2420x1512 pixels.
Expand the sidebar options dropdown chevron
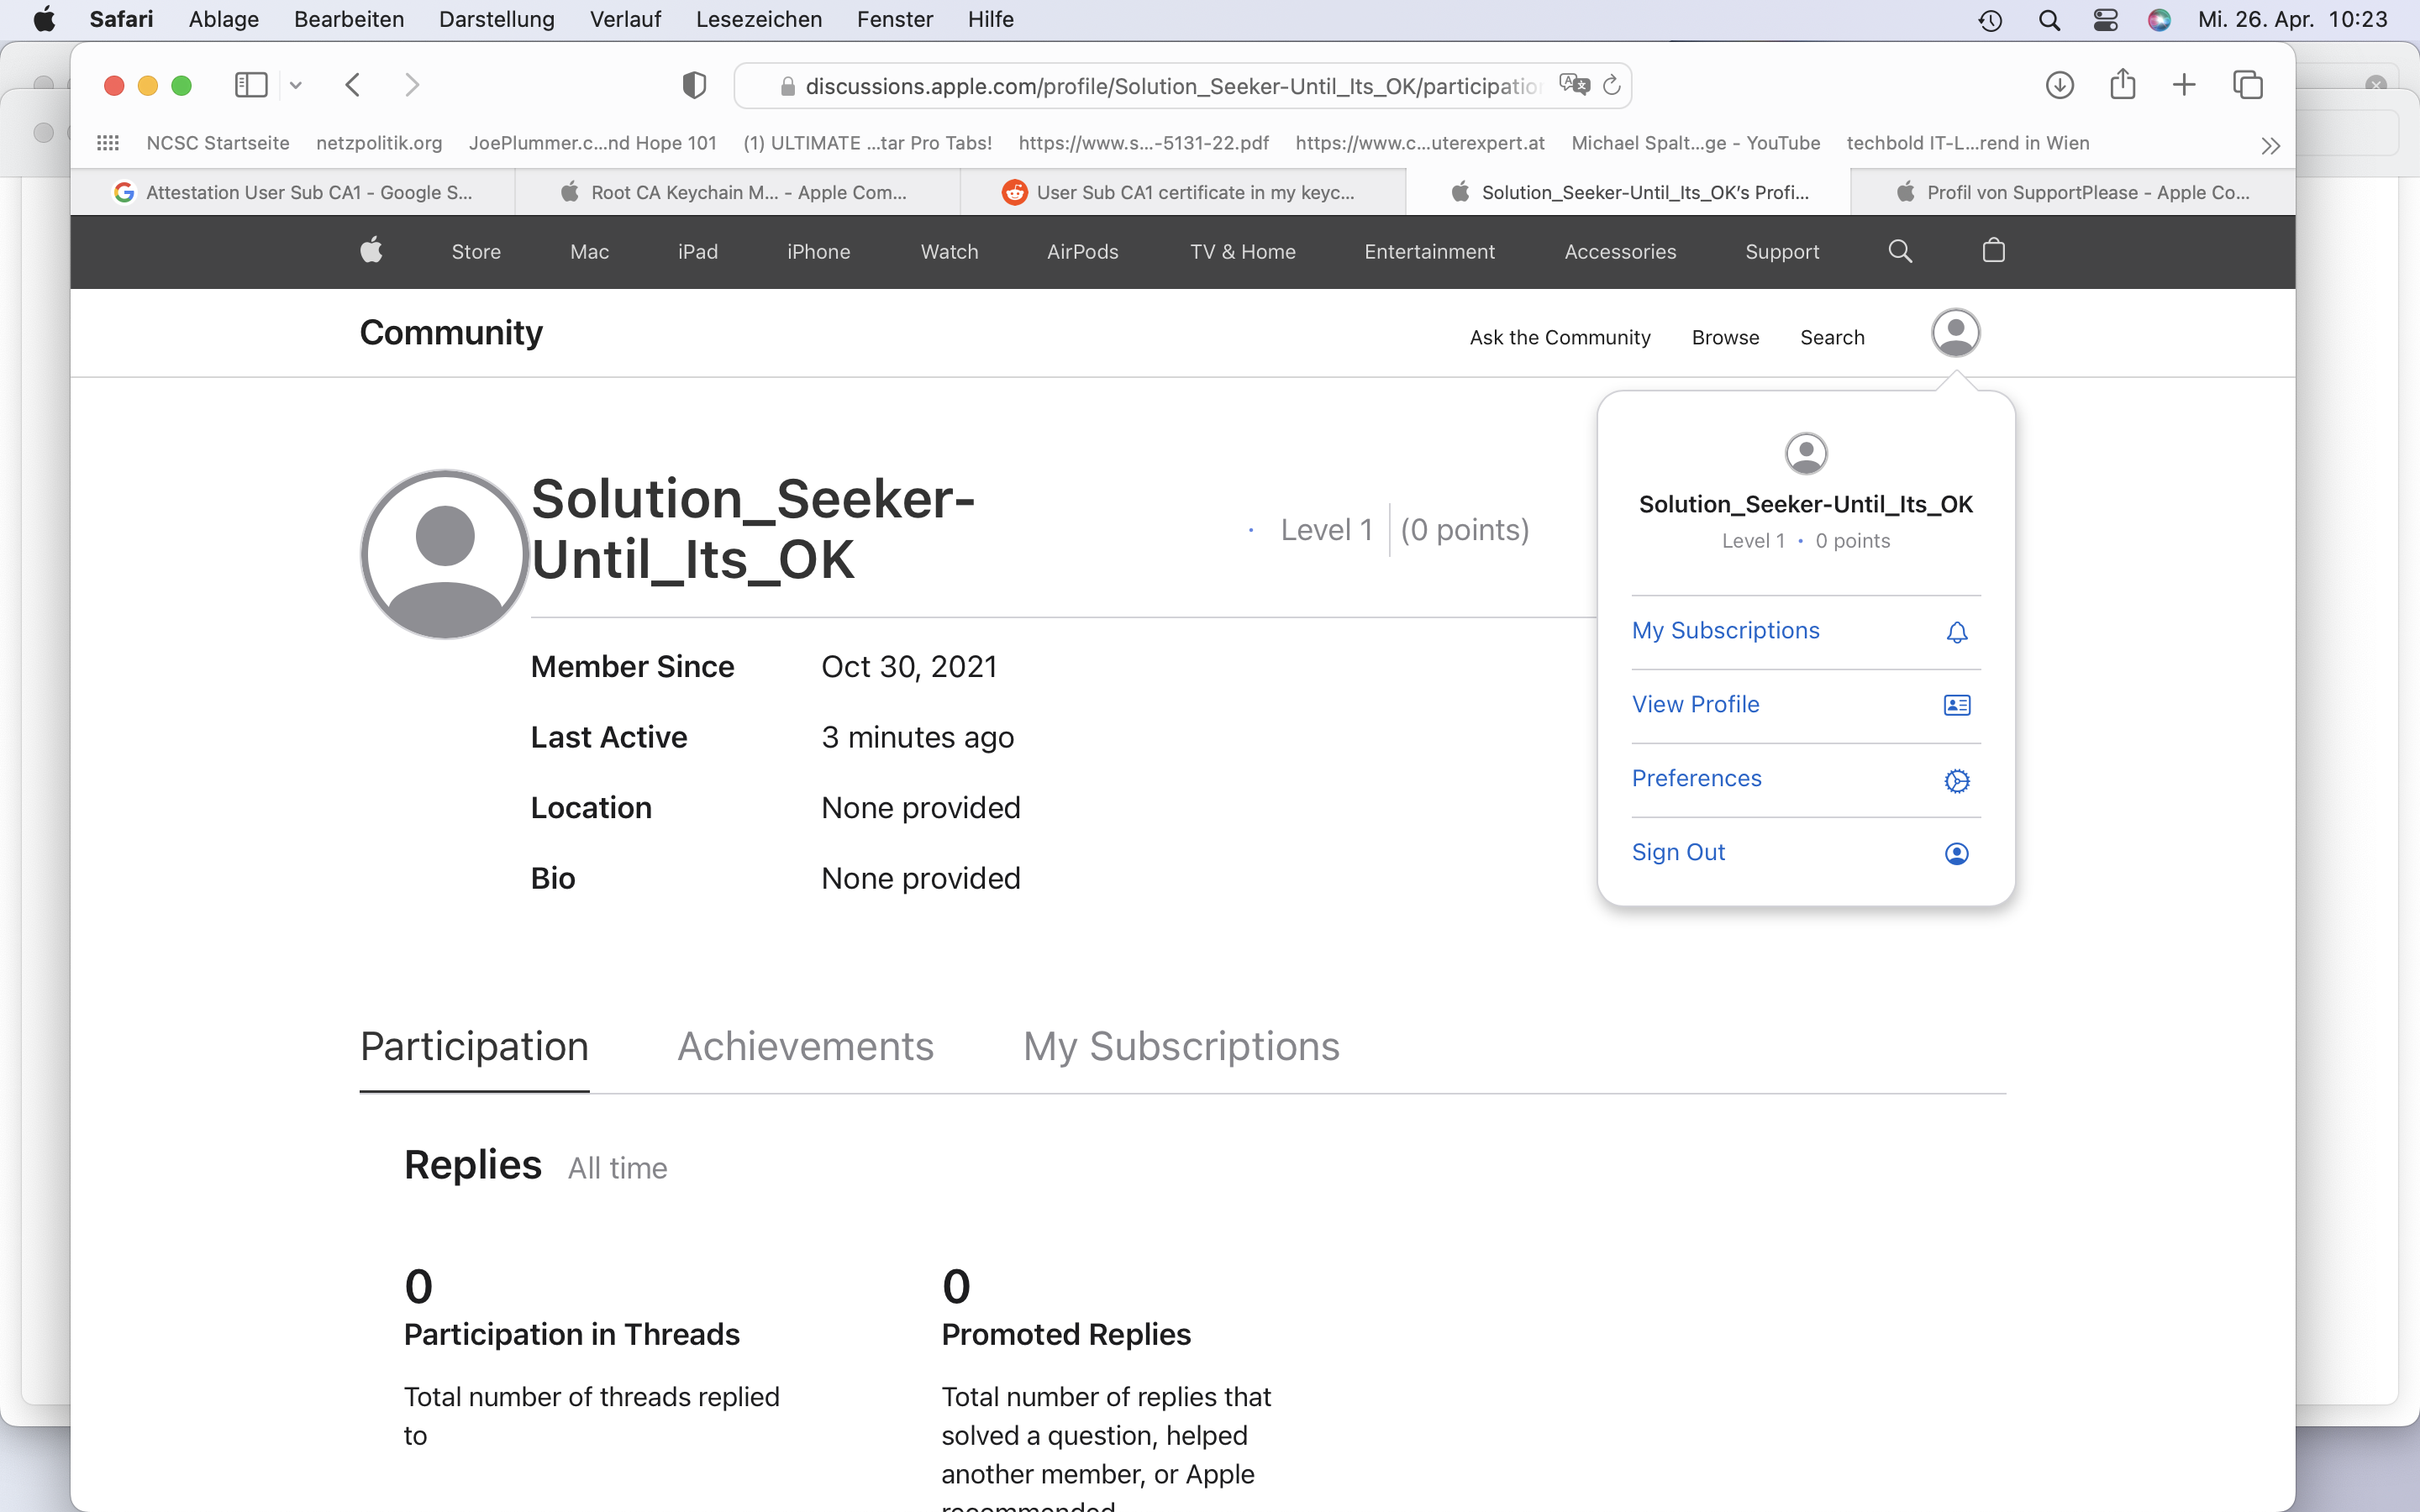(296, 86)
